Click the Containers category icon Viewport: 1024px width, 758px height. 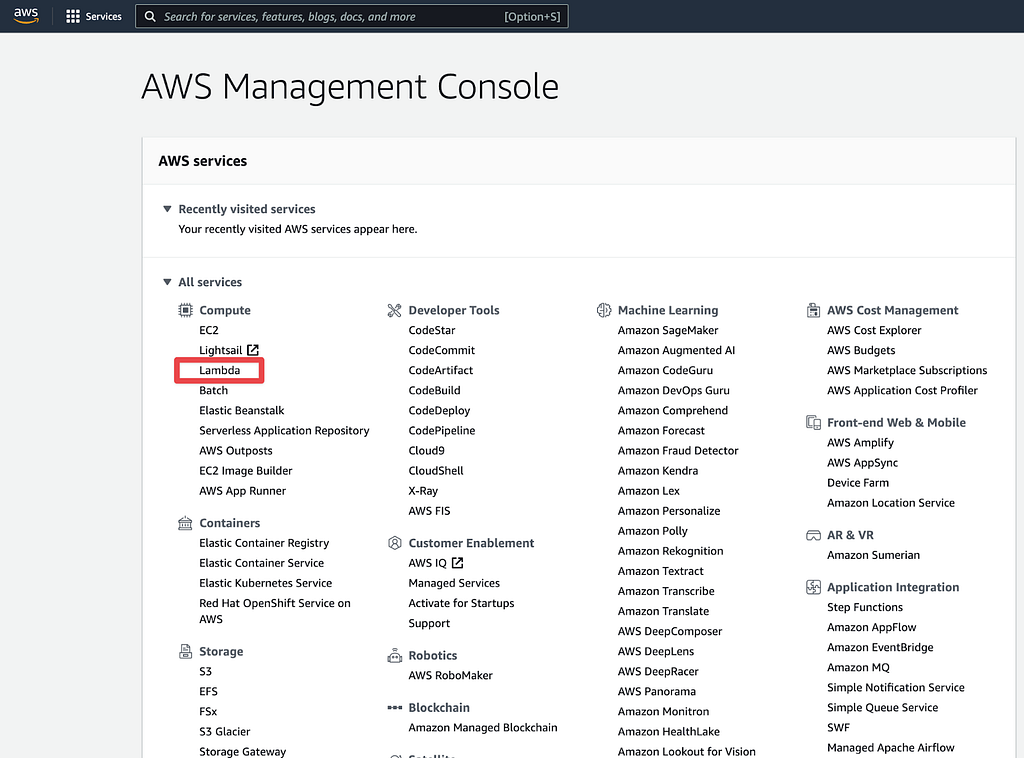[185, 523]
